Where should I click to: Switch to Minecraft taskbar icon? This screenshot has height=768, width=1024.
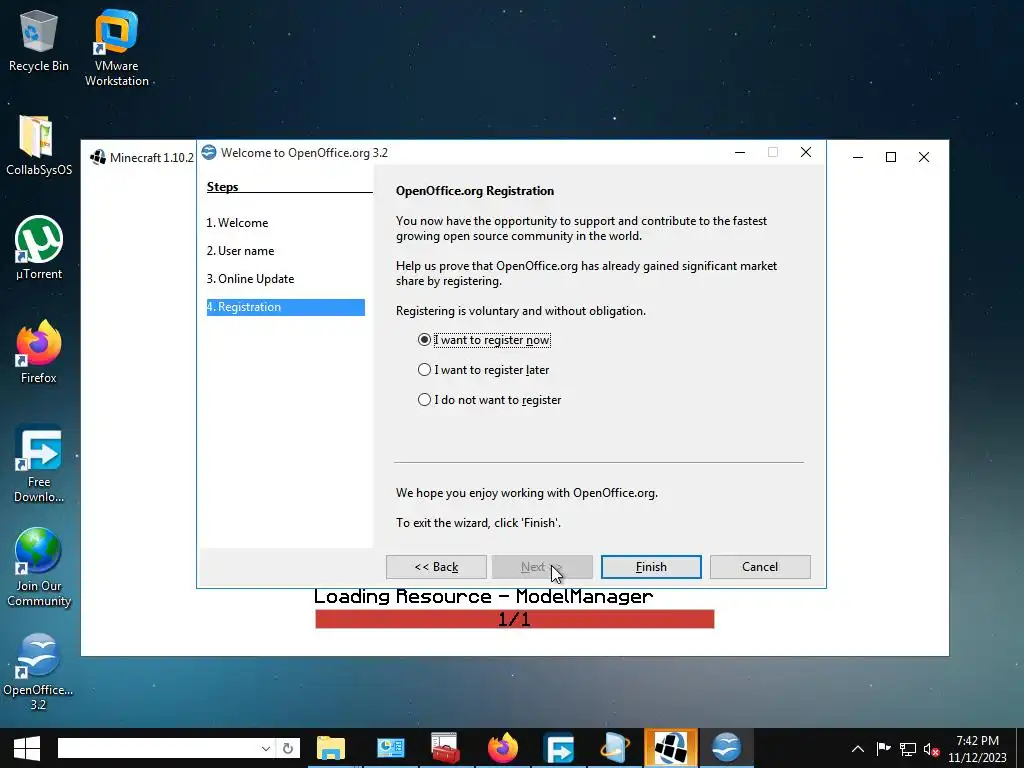(x=671, y=748)
